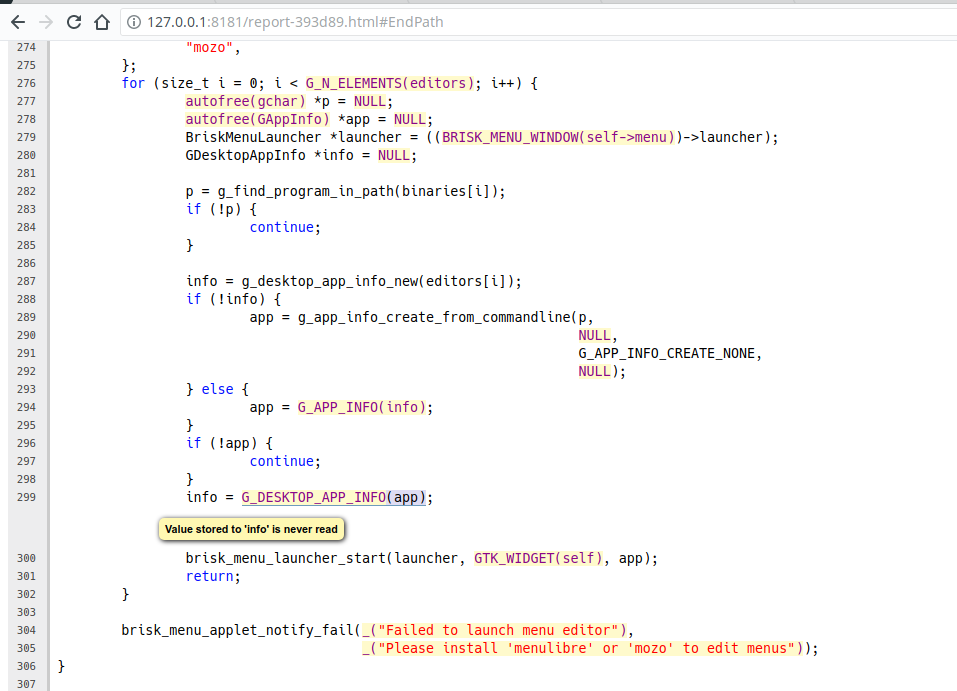Screen dimensions: 957x691
Task: Click NULL on line 292
Action: pyautogui.click(x=594, y=371)
